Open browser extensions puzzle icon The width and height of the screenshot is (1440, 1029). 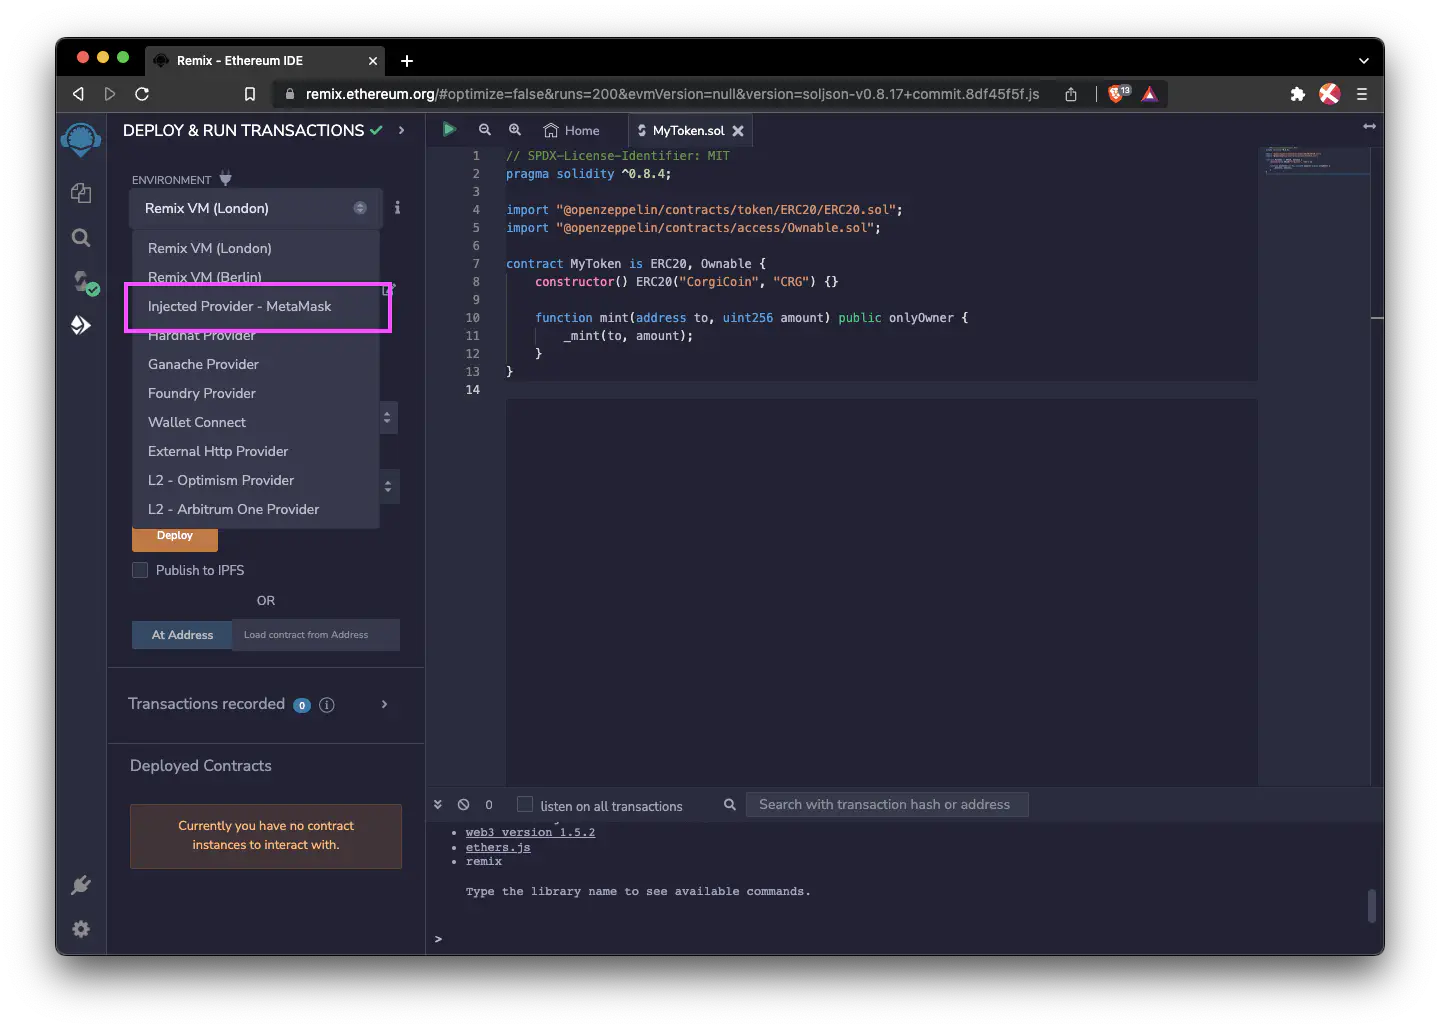[x=1297, y=94]
